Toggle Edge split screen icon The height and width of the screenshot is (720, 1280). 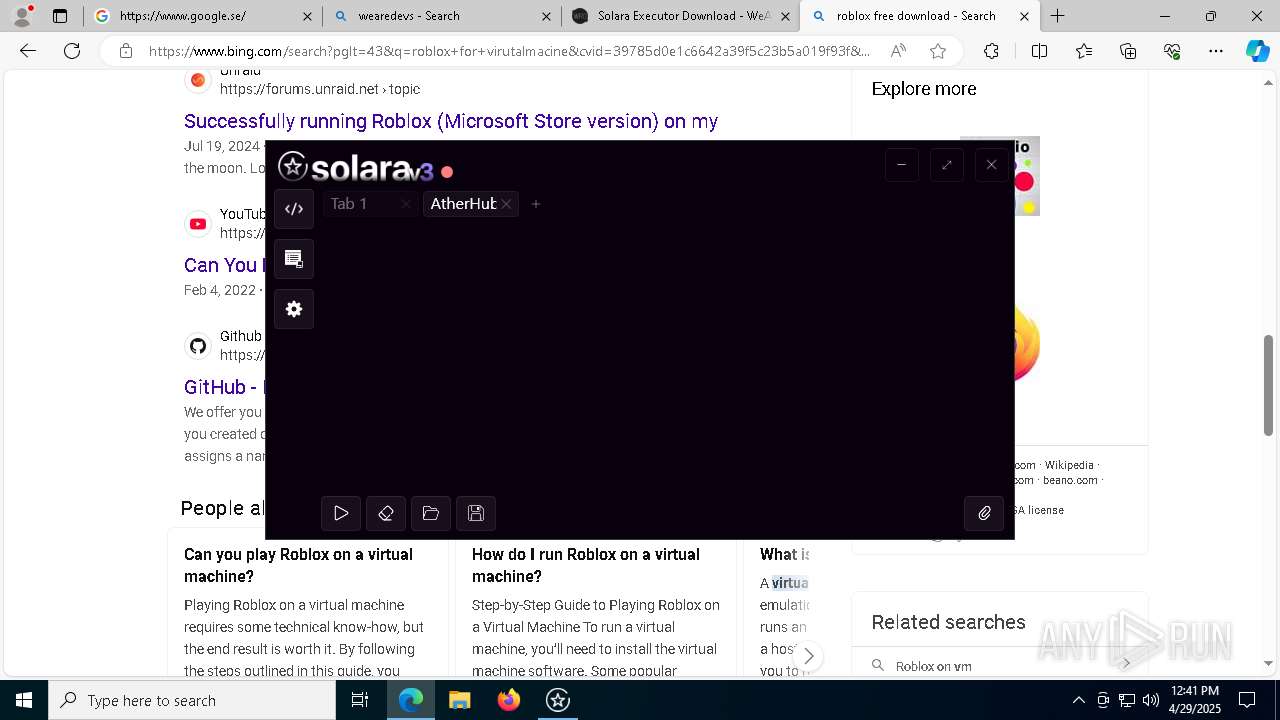point(1039,51)
